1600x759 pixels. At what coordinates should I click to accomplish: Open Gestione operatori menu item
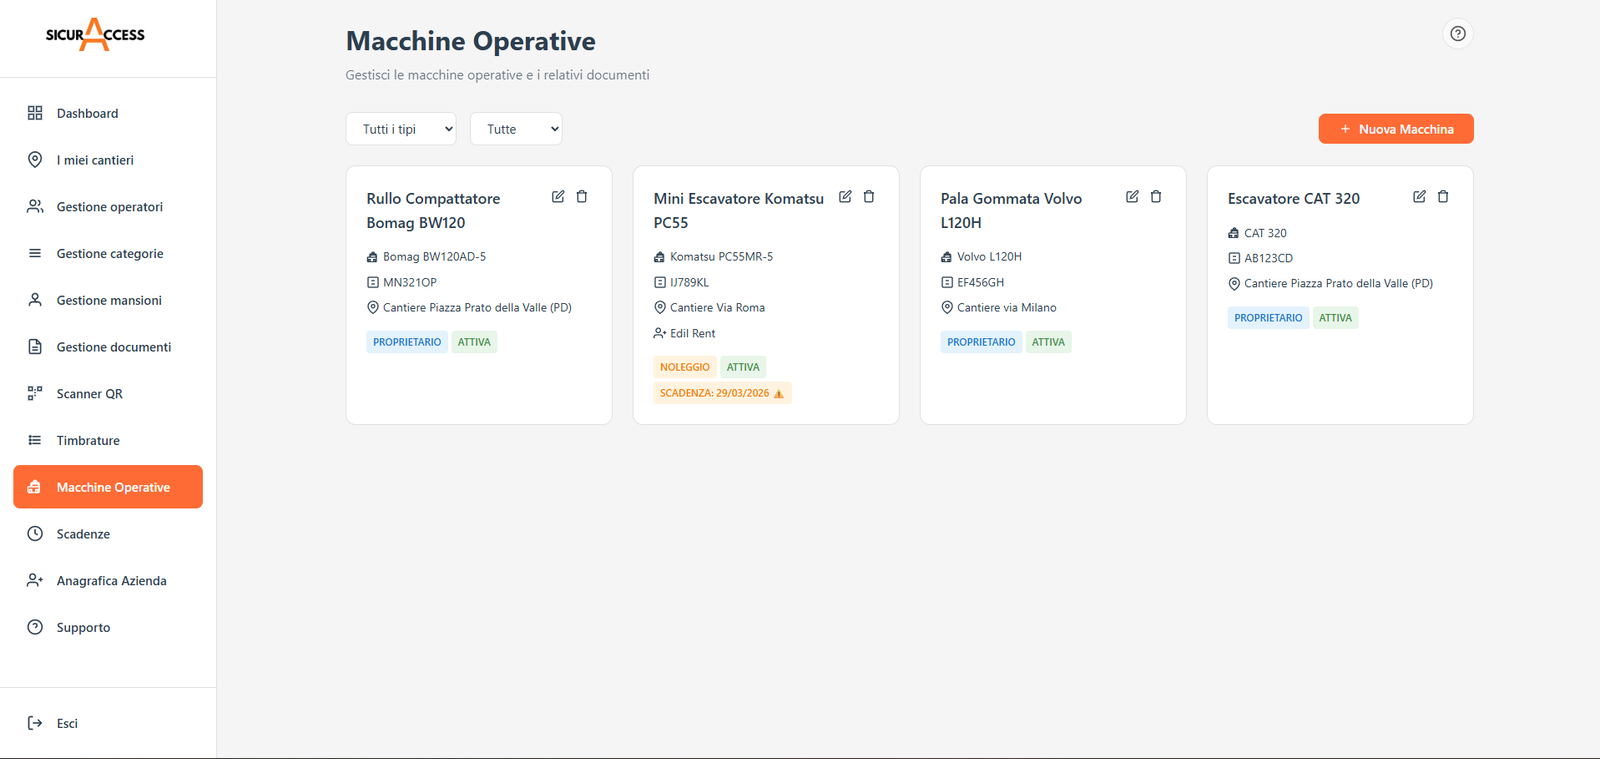[x=109, y=207]
